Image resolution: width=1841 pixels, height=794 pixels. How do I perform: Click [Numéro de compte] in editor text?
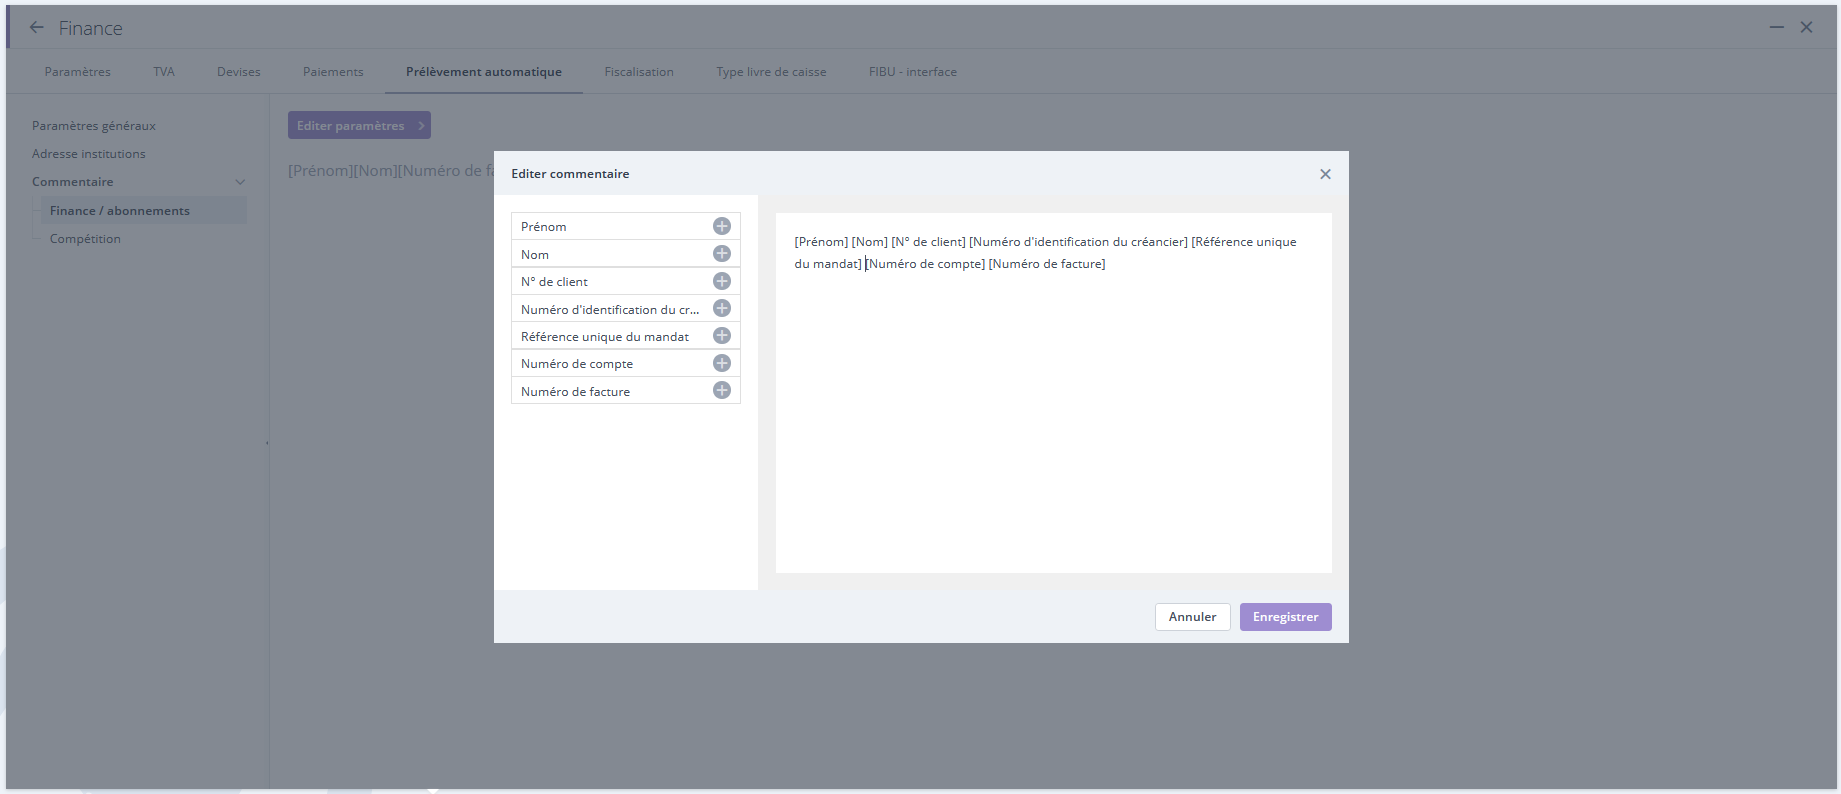click(x=926, y=264)
